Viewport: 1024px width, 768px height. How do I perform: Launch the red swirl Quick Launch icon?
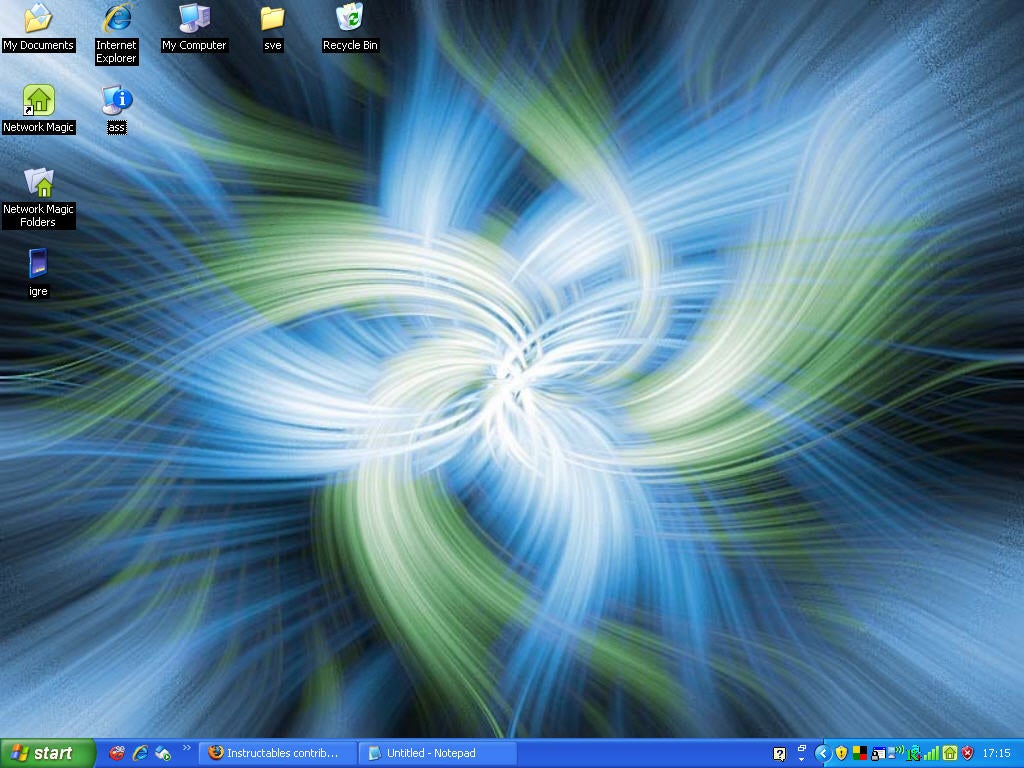[117, 753]
